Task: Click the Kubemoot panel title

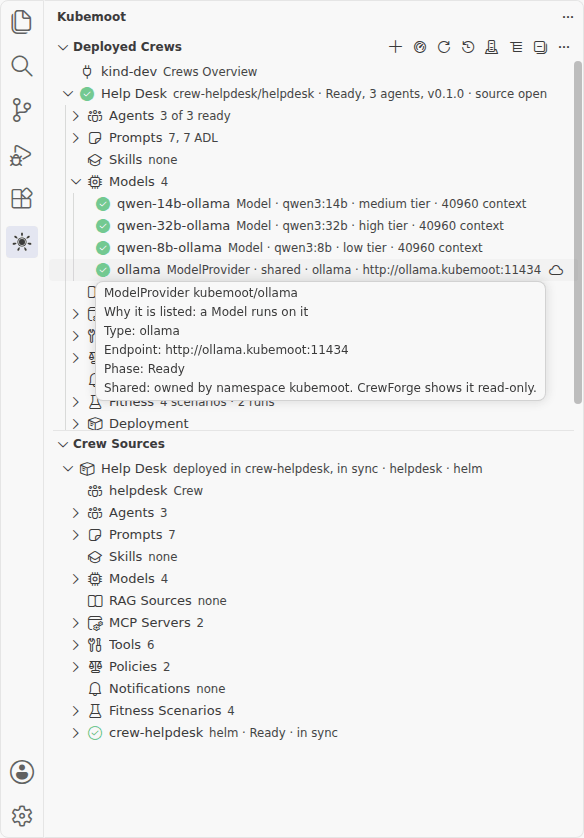Action: (91, 17)
